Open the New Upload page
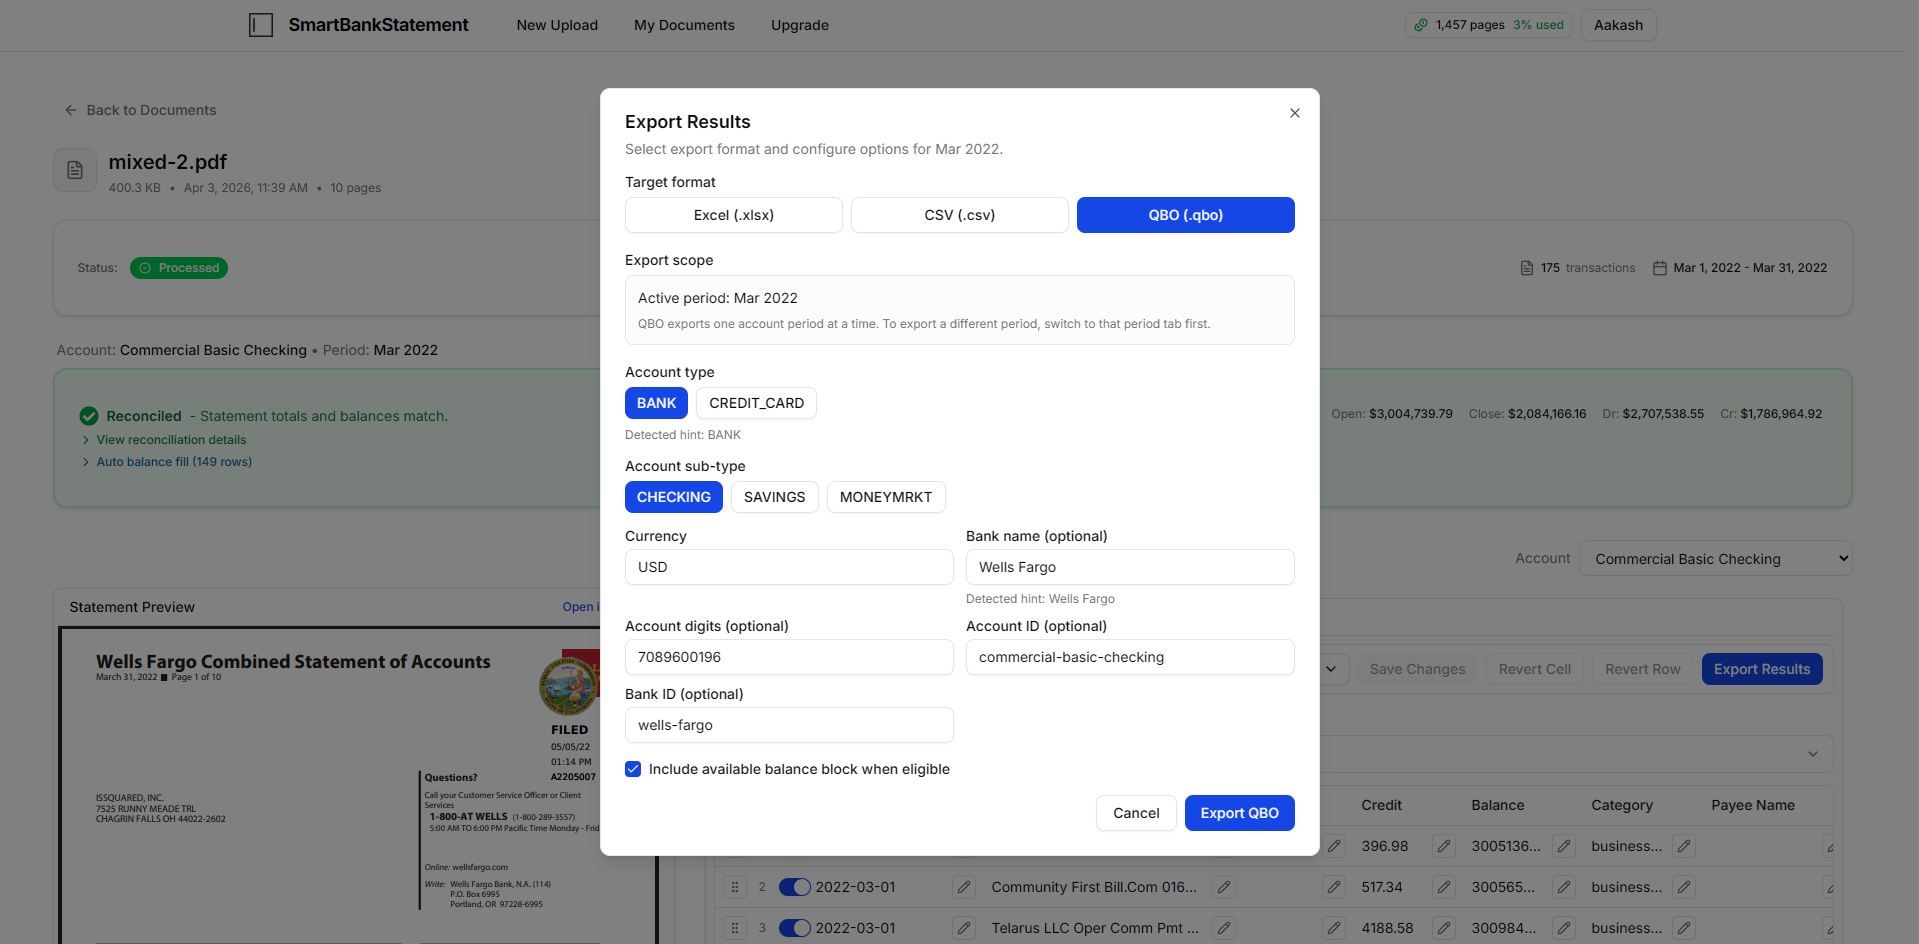The height and width of the screenshot is (944, 1919). pyautogui.click(x=557, y=25)
